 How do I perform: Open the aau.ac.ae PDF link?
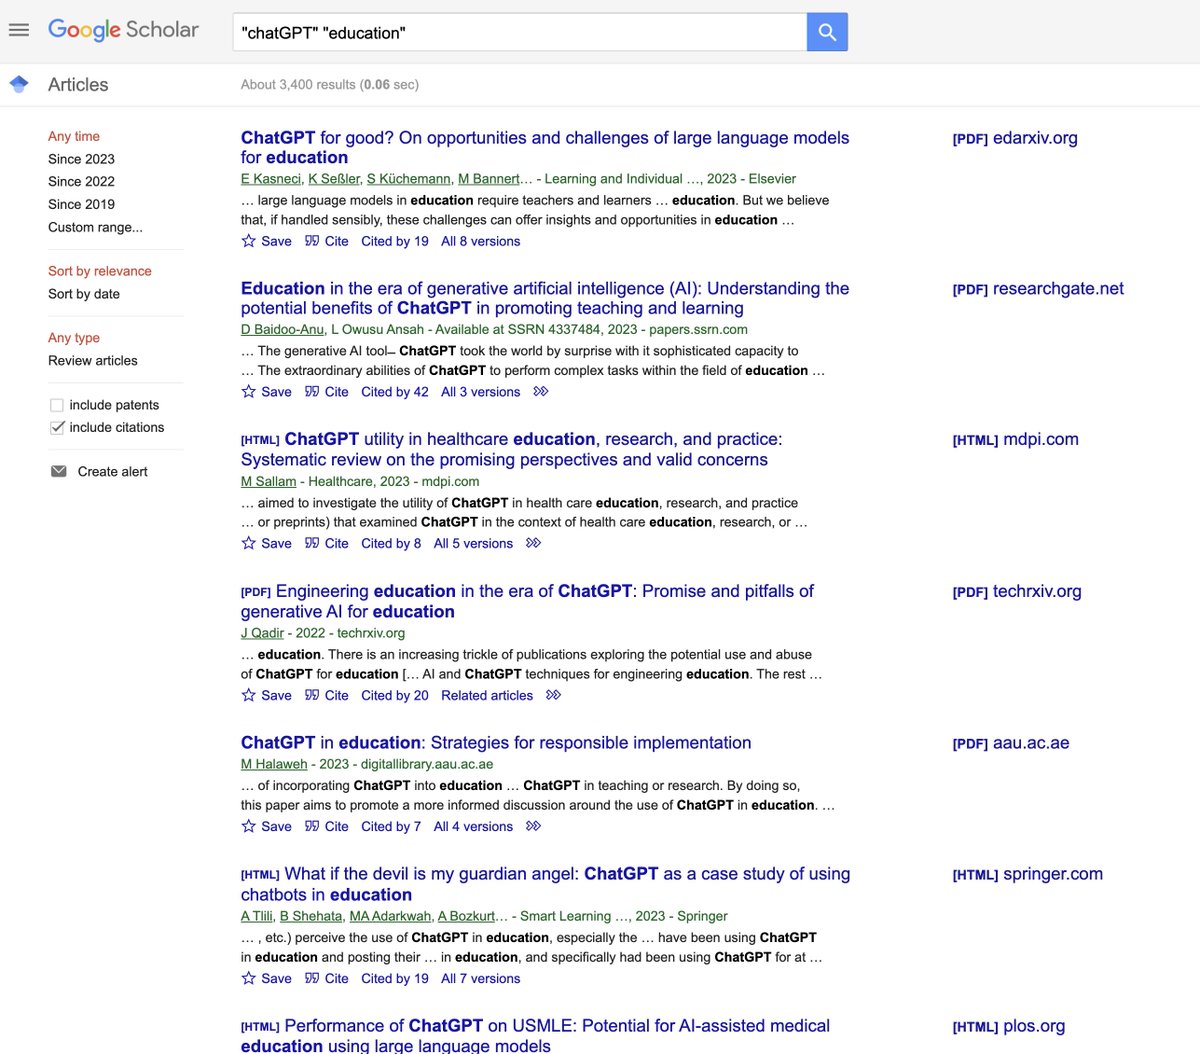coord(1011,743)
